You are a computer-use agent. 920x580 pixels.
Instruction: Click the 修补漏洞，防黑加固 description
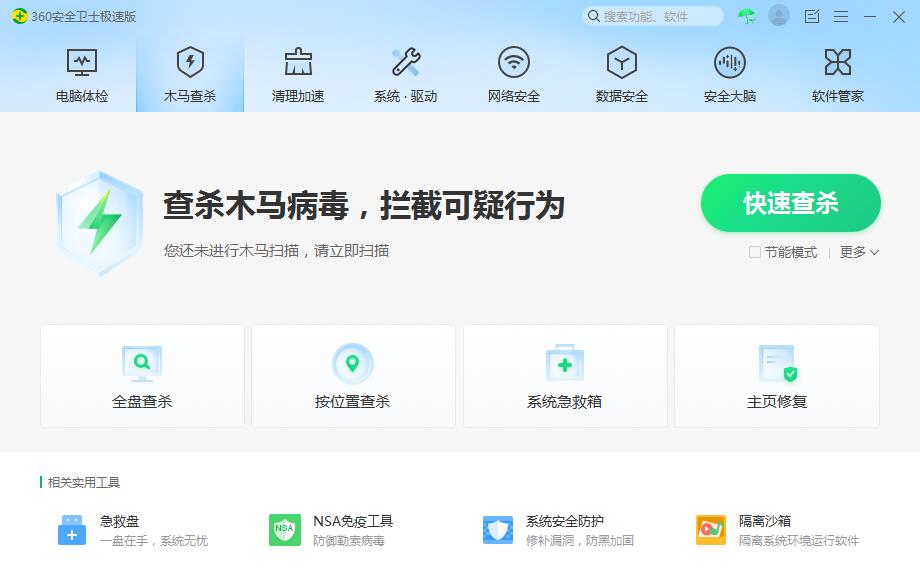(x=580, y=541)
